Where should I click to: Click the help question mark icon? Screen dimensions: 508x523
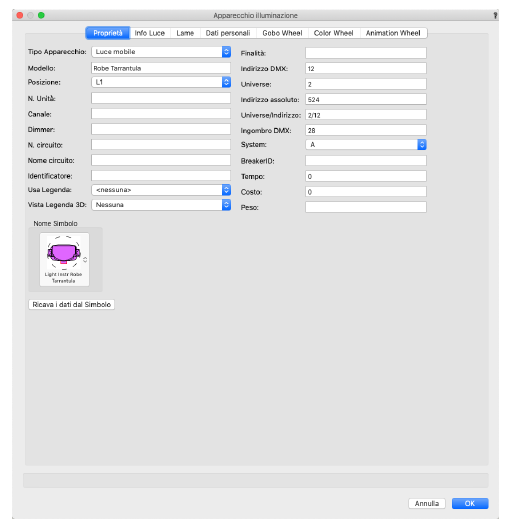[x=495, y=15]
